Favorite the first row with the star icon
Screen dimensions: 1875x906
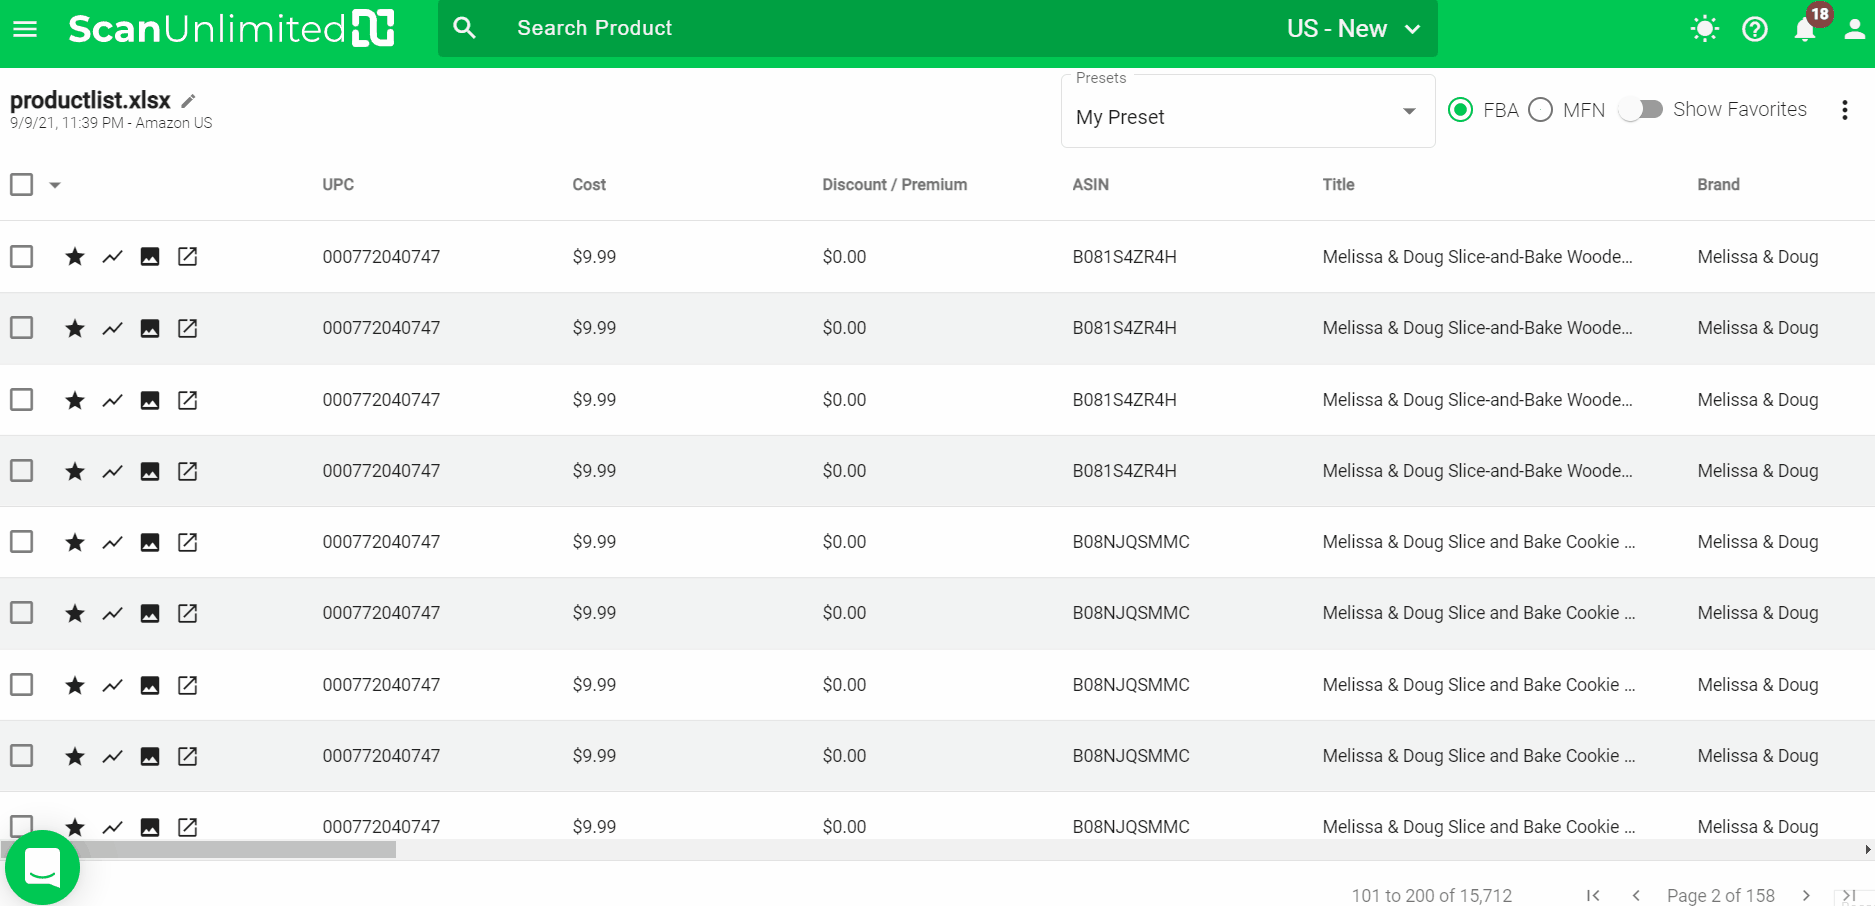click(x=75, y=257)
